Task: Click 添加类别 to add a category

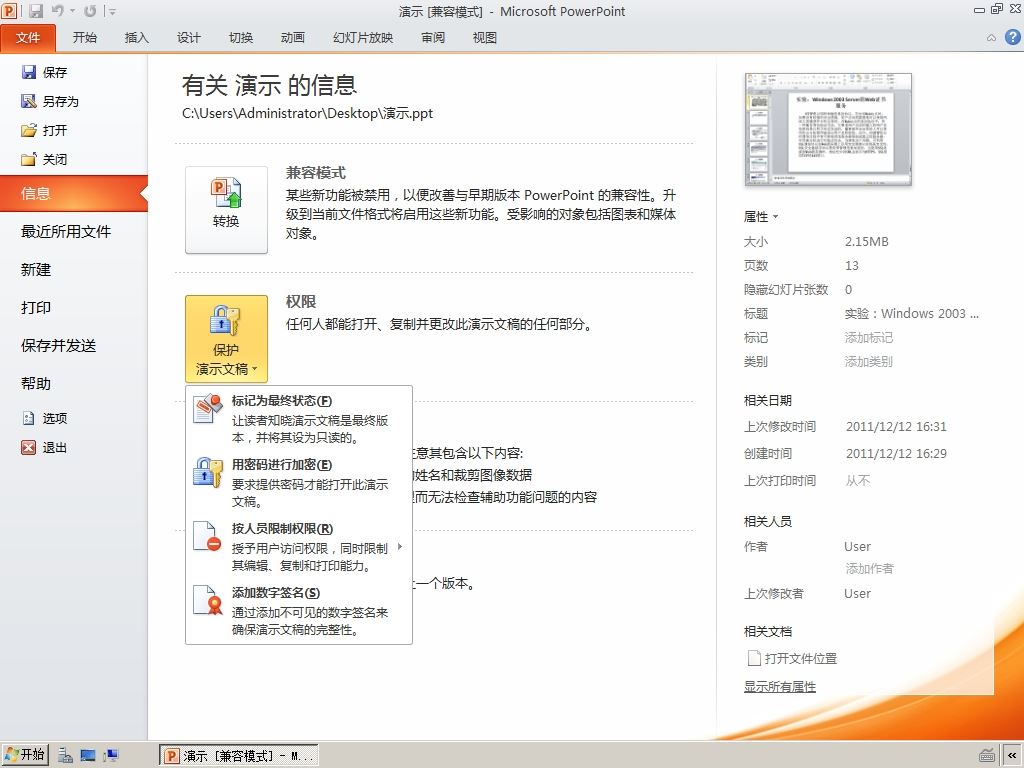Action: click(x=869, y=362)
